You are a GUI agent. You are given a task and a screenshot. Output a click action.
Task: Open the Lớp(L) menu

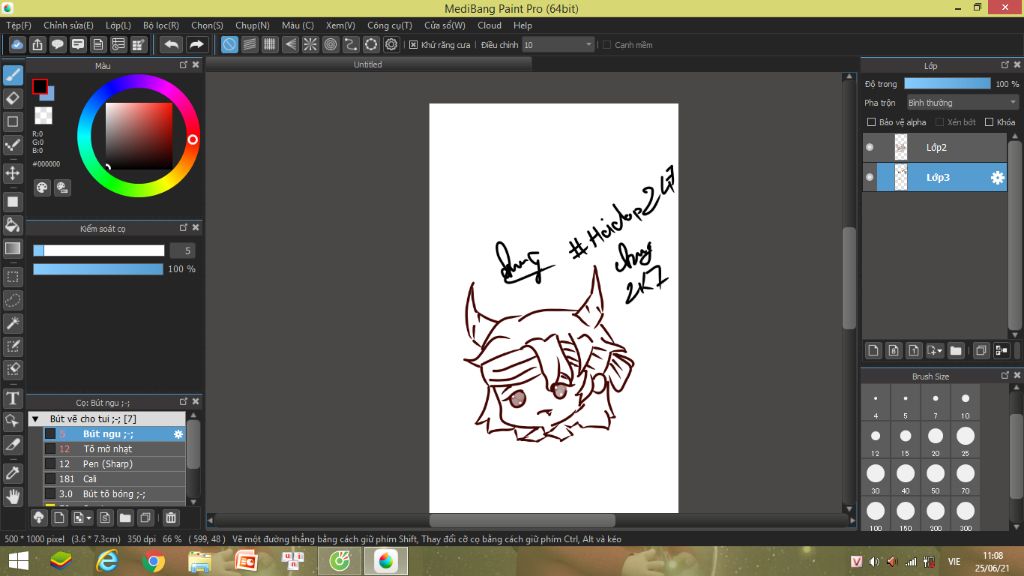(x=118, y=25)
